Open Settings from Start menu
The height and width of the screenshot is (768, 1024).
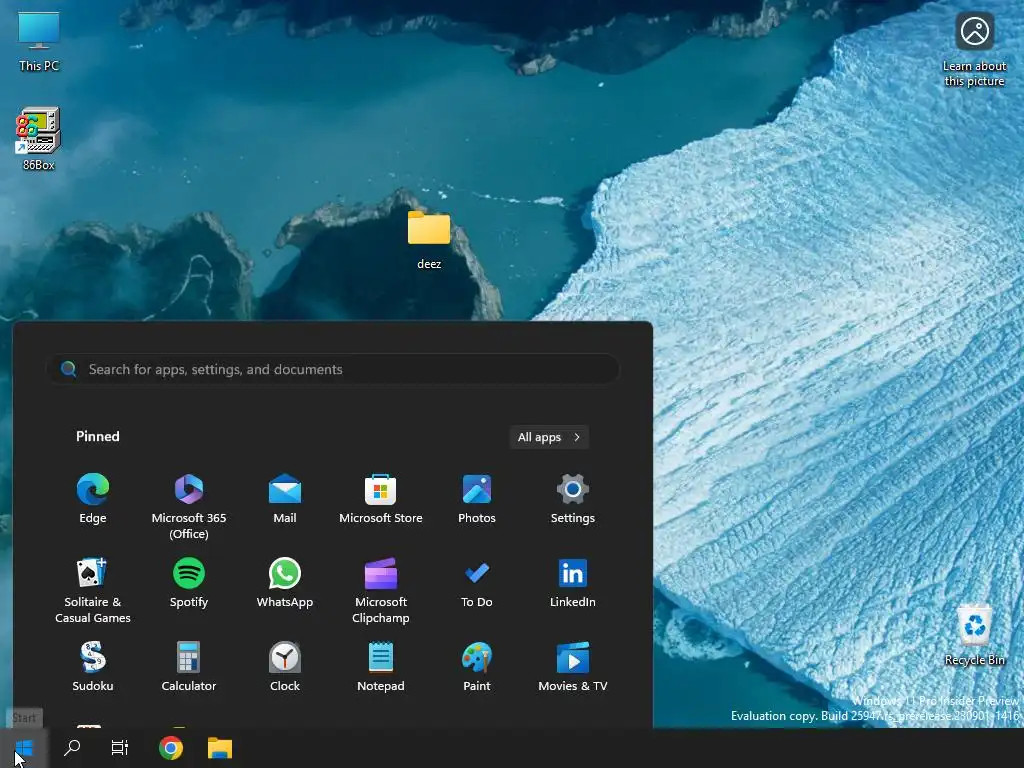click(x=573, y=499)
